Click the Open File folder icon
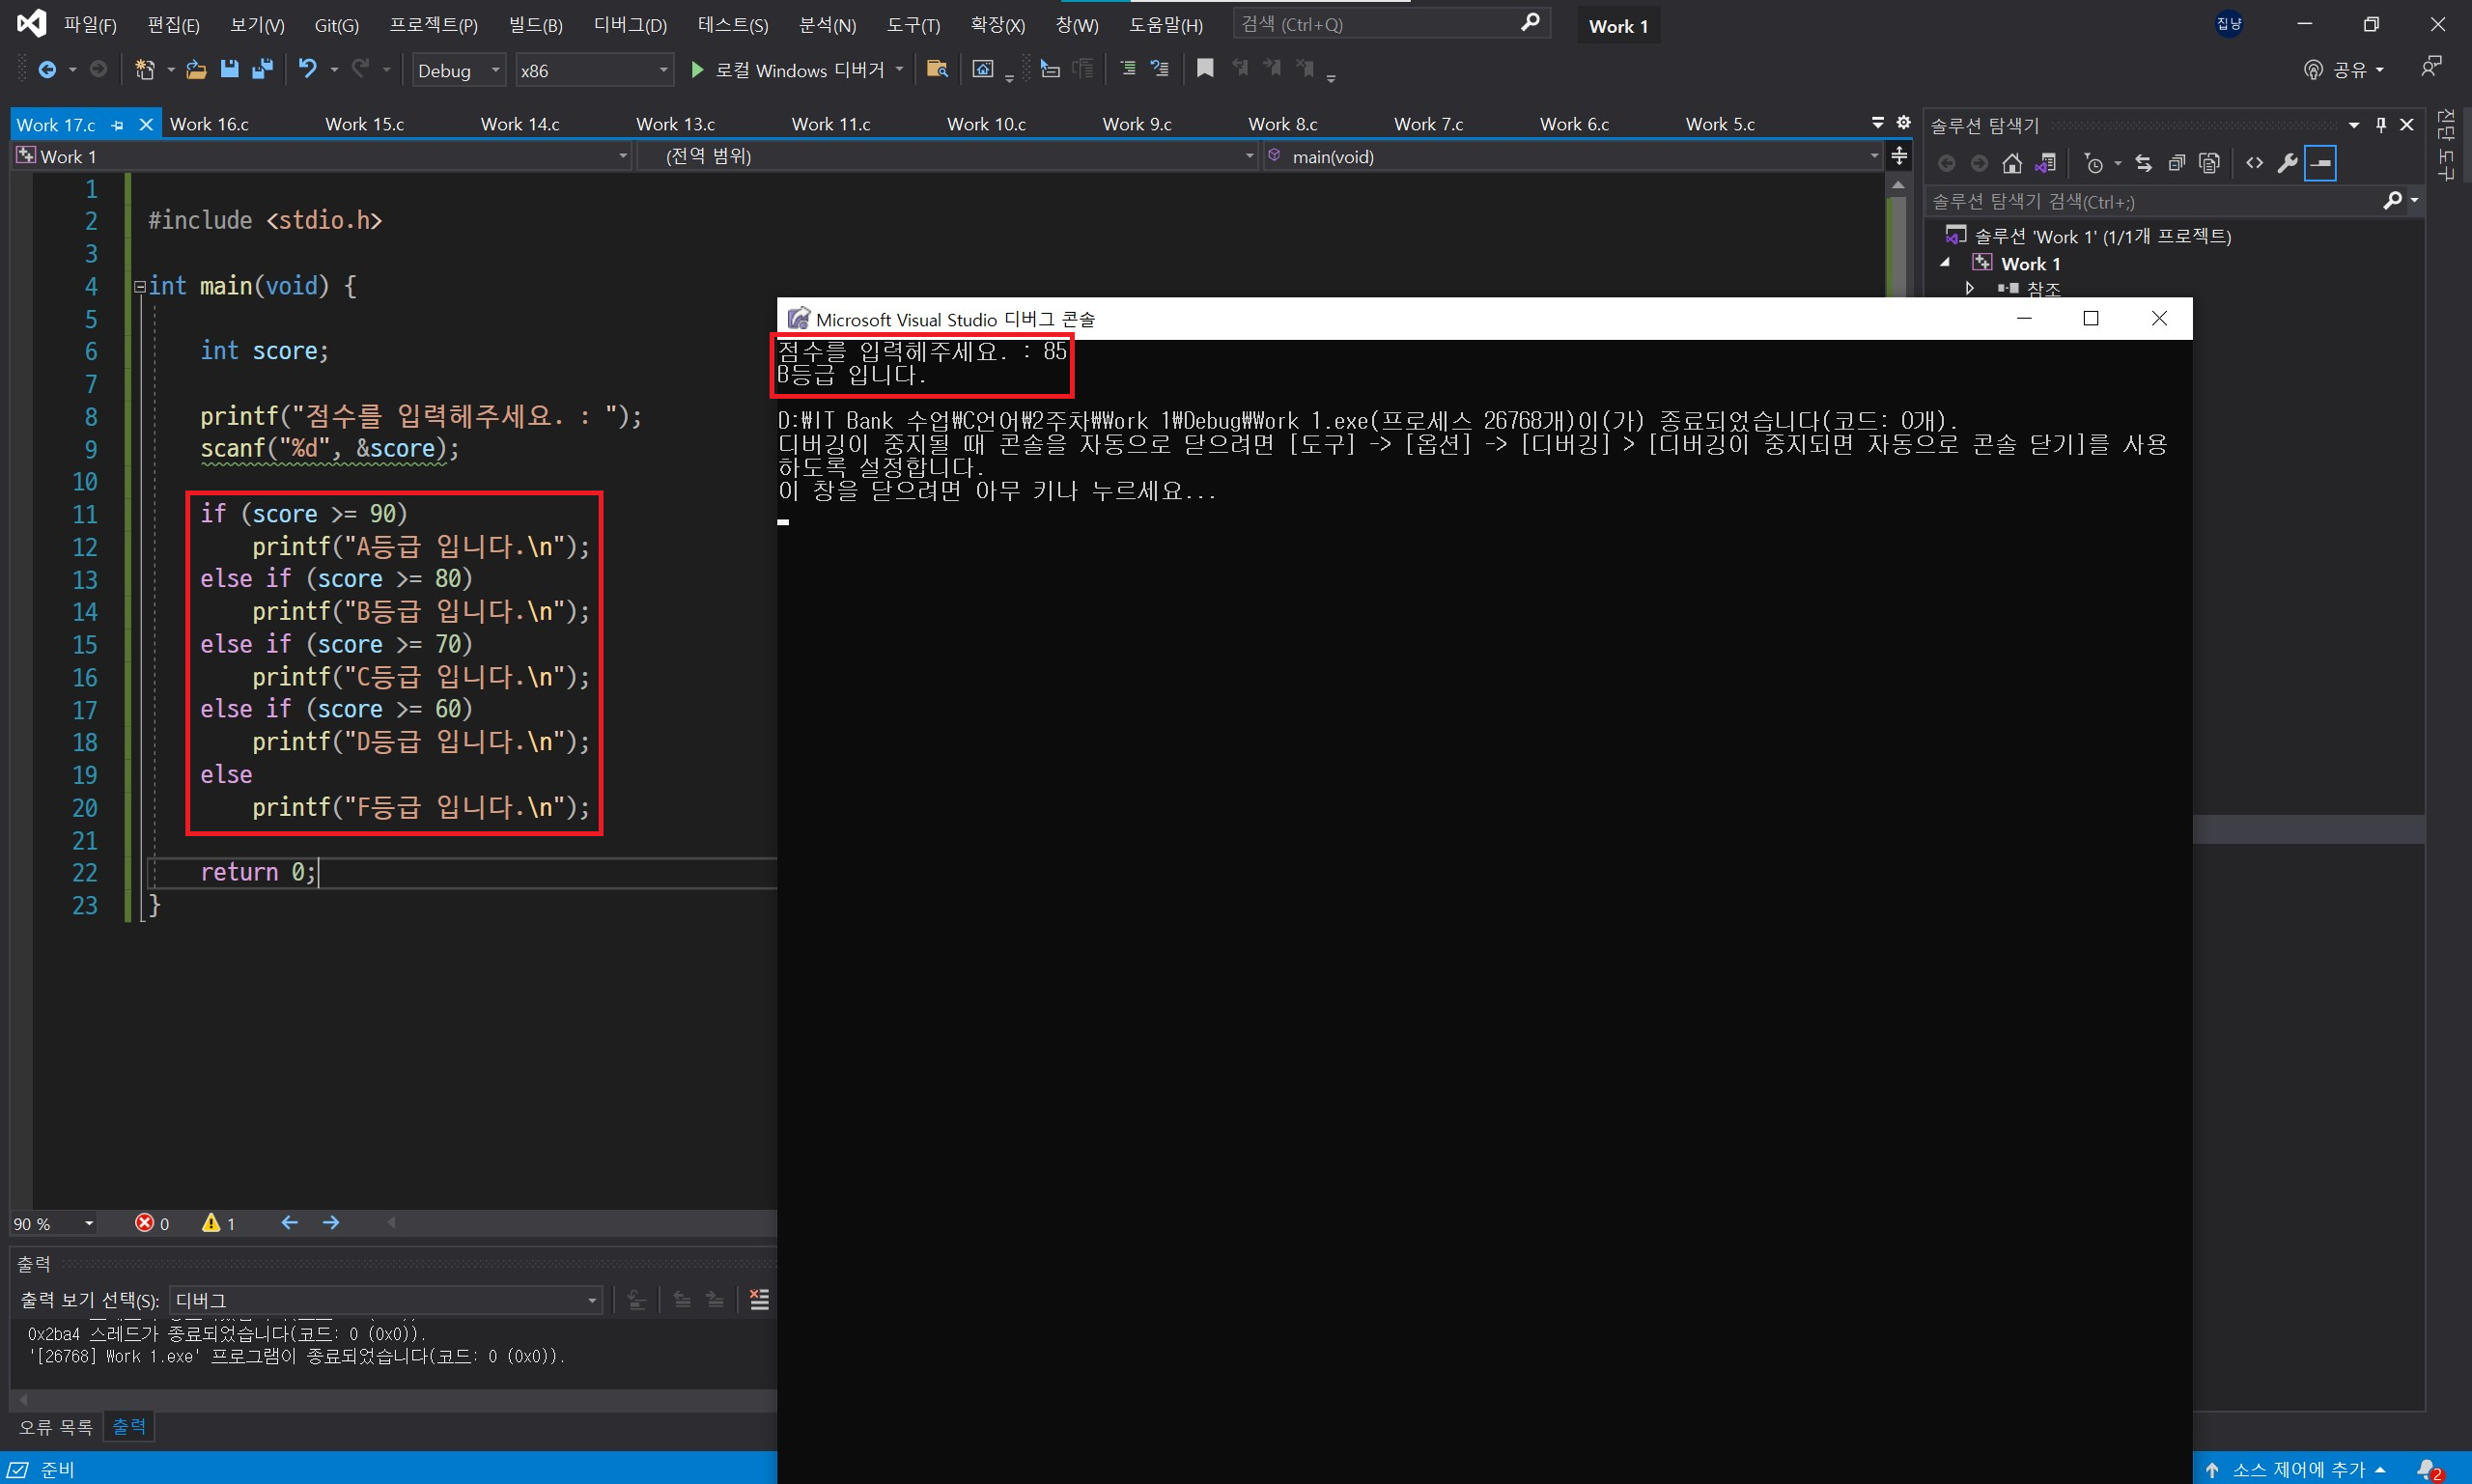 click(196, 69)
